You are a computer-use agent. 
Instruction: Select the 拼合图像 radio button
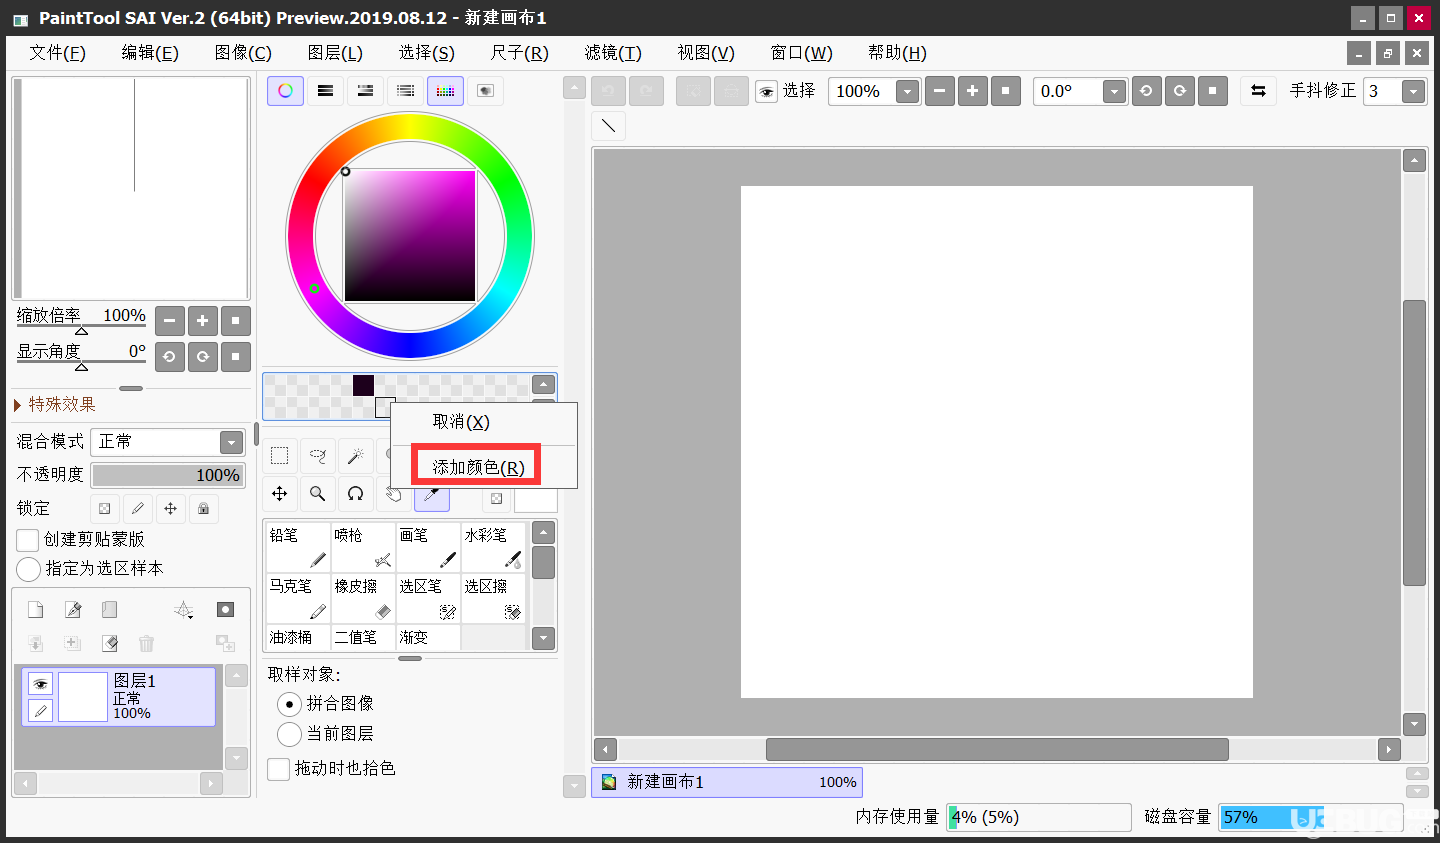[289, 704]
